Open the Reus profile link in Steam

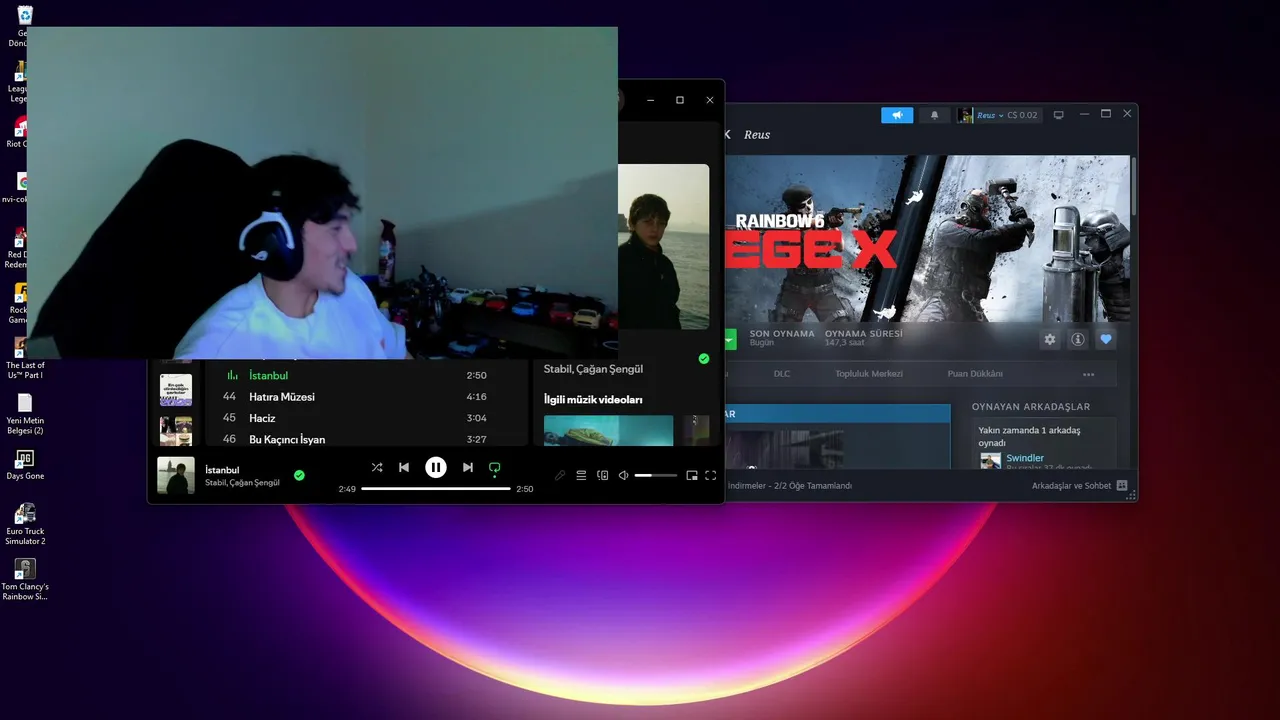point(757,134)
